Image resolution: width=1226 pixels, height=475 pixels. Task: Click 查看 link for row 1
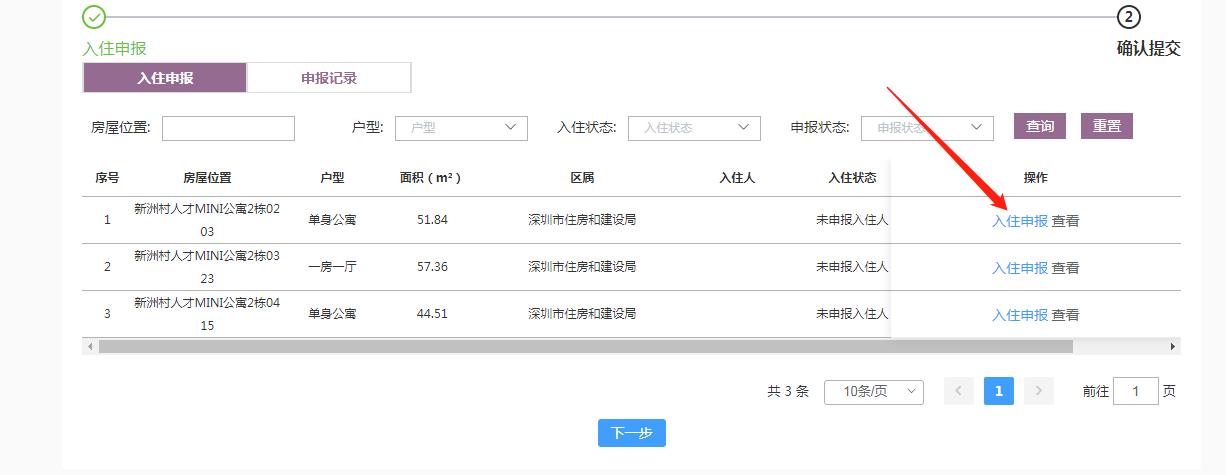[1065, 221]
